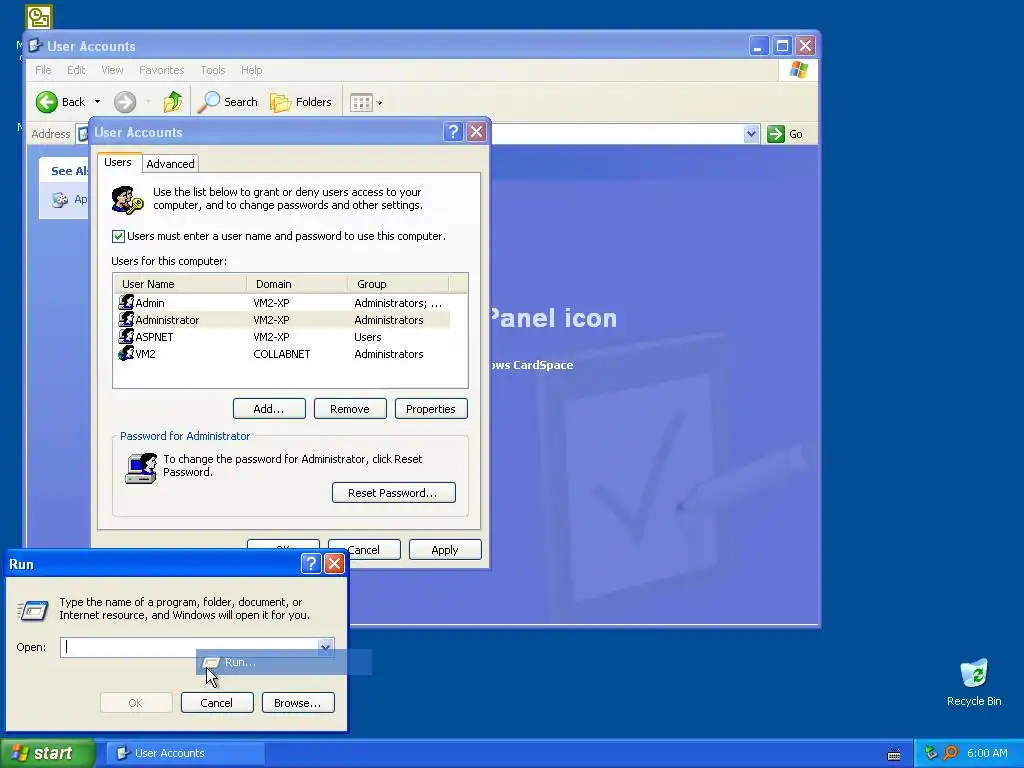Click the orange magnifier tray icon
Image resolution: width=1024 pixels, height=768 pixels.
950,753
